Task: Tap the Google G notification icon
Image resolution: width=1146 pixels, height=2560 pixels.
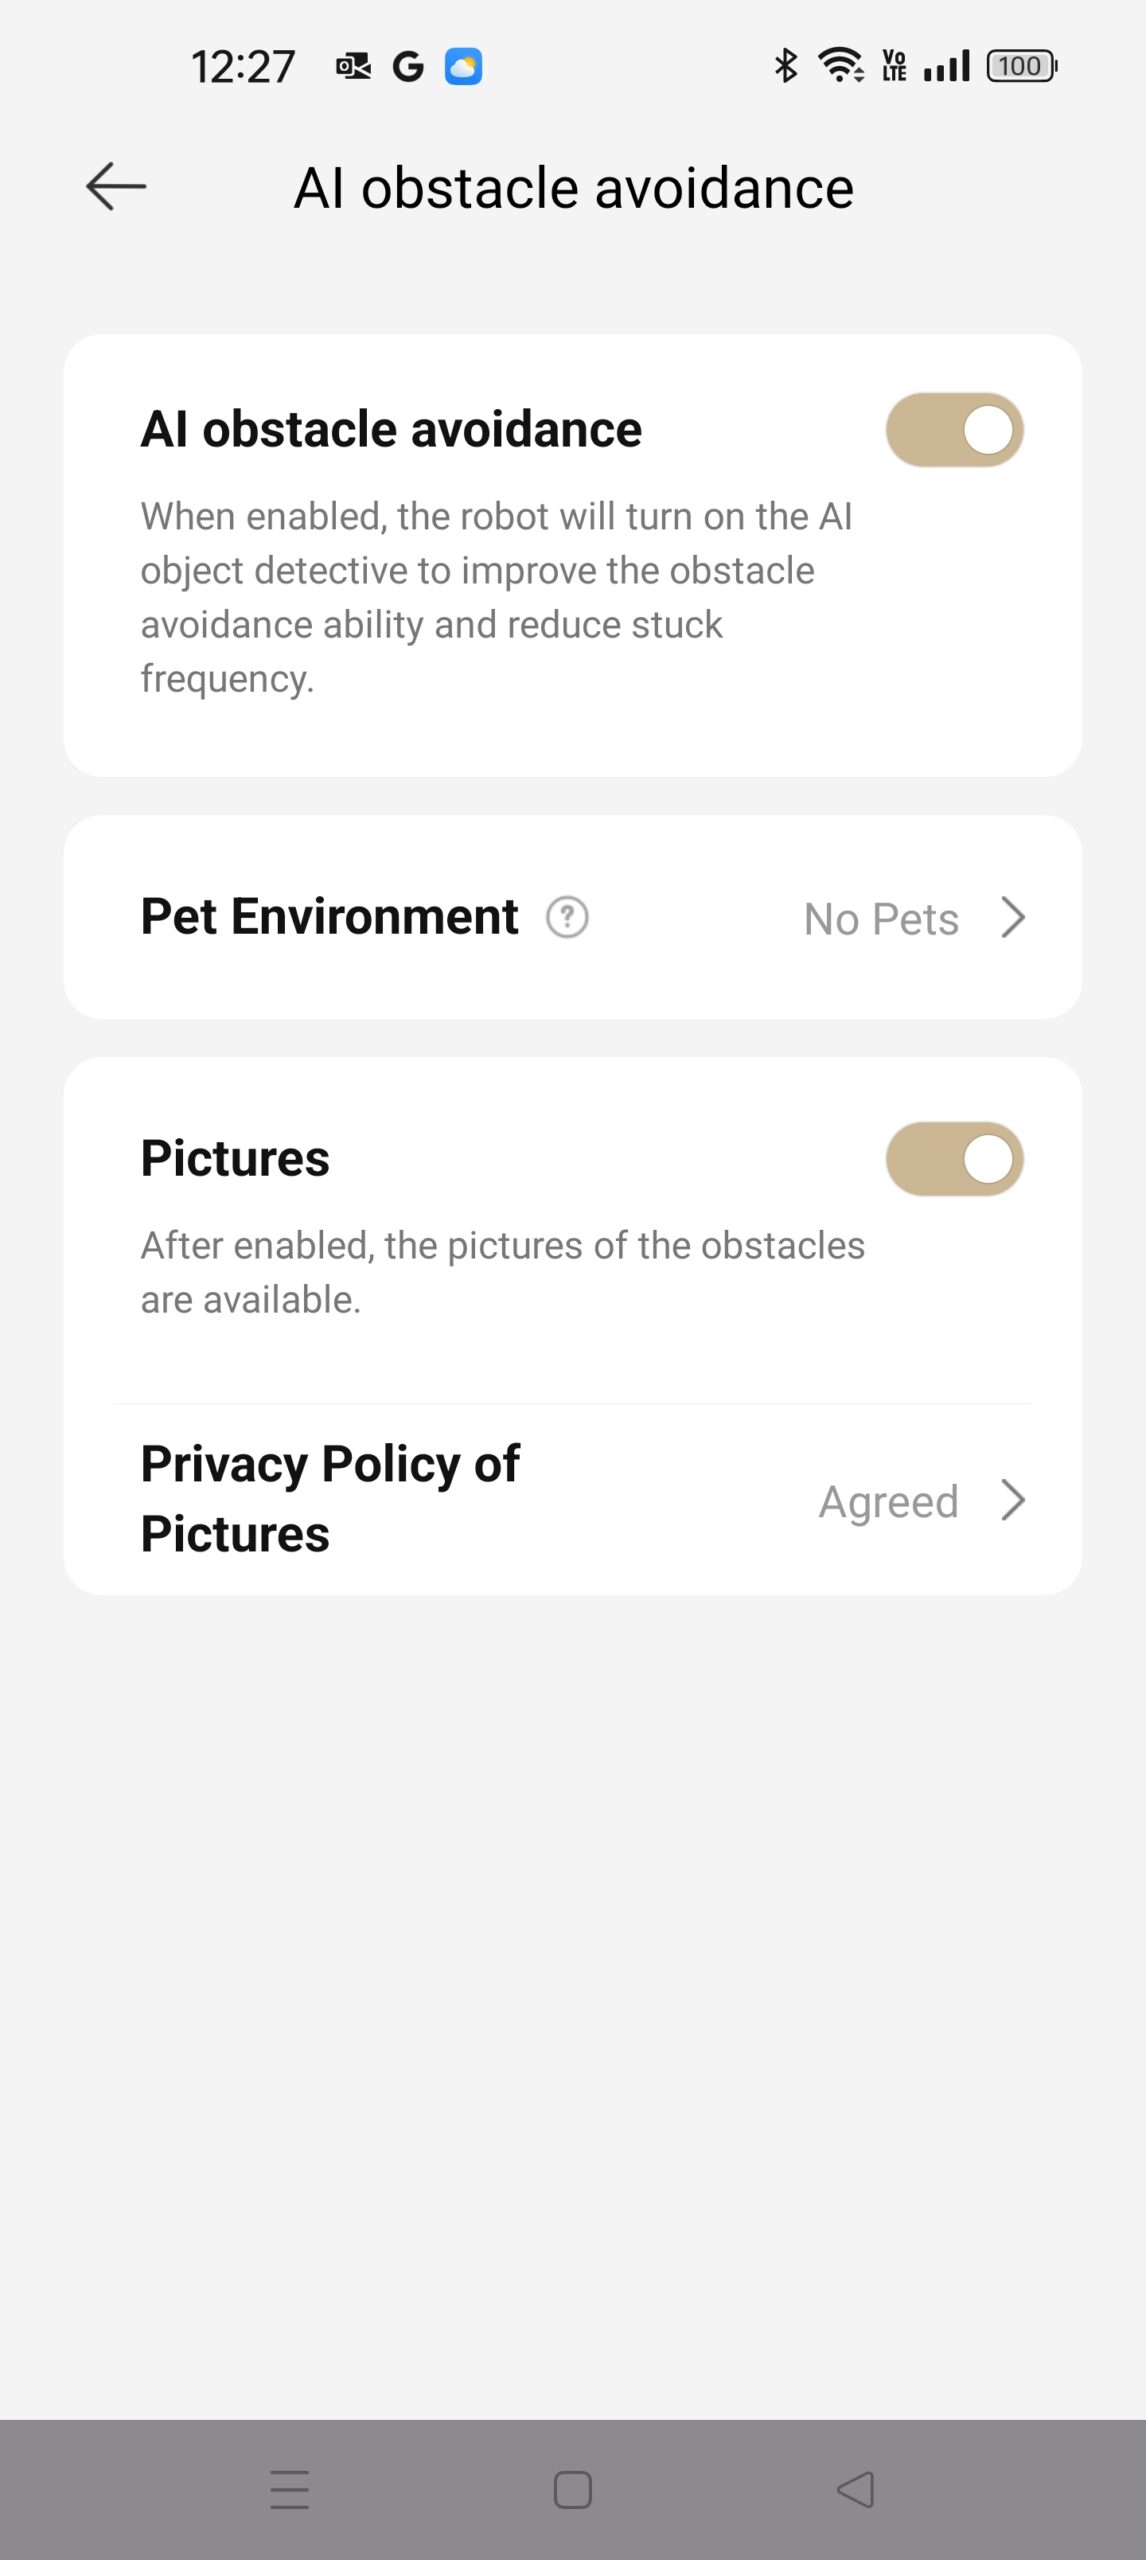Action: click(408, 67)
